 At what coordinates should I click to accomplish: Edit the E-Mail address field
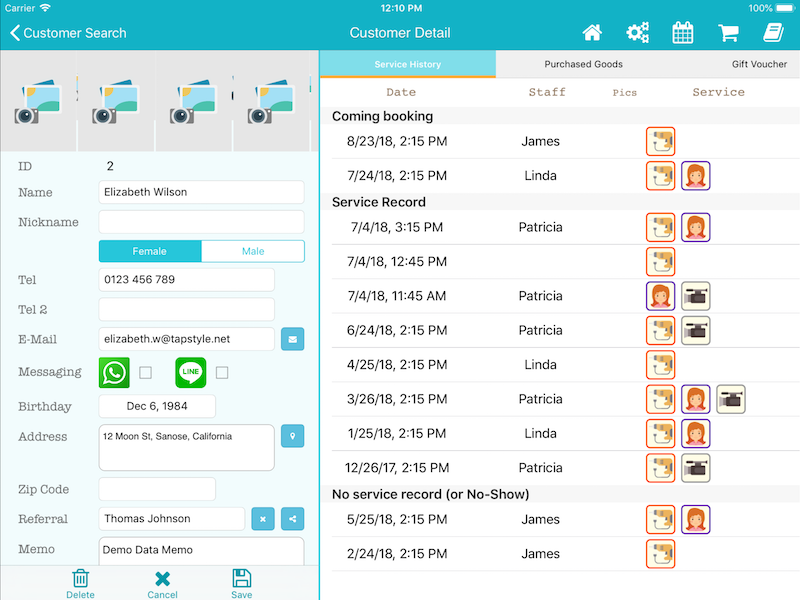pos(187,339)
